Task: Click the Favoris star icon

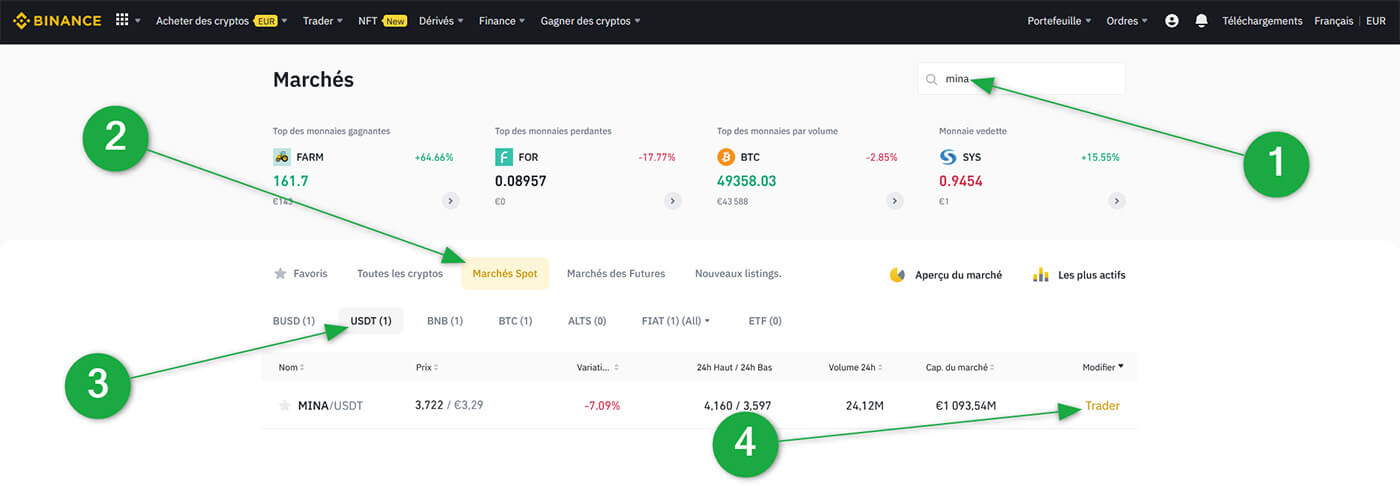Action: point(279,274)
